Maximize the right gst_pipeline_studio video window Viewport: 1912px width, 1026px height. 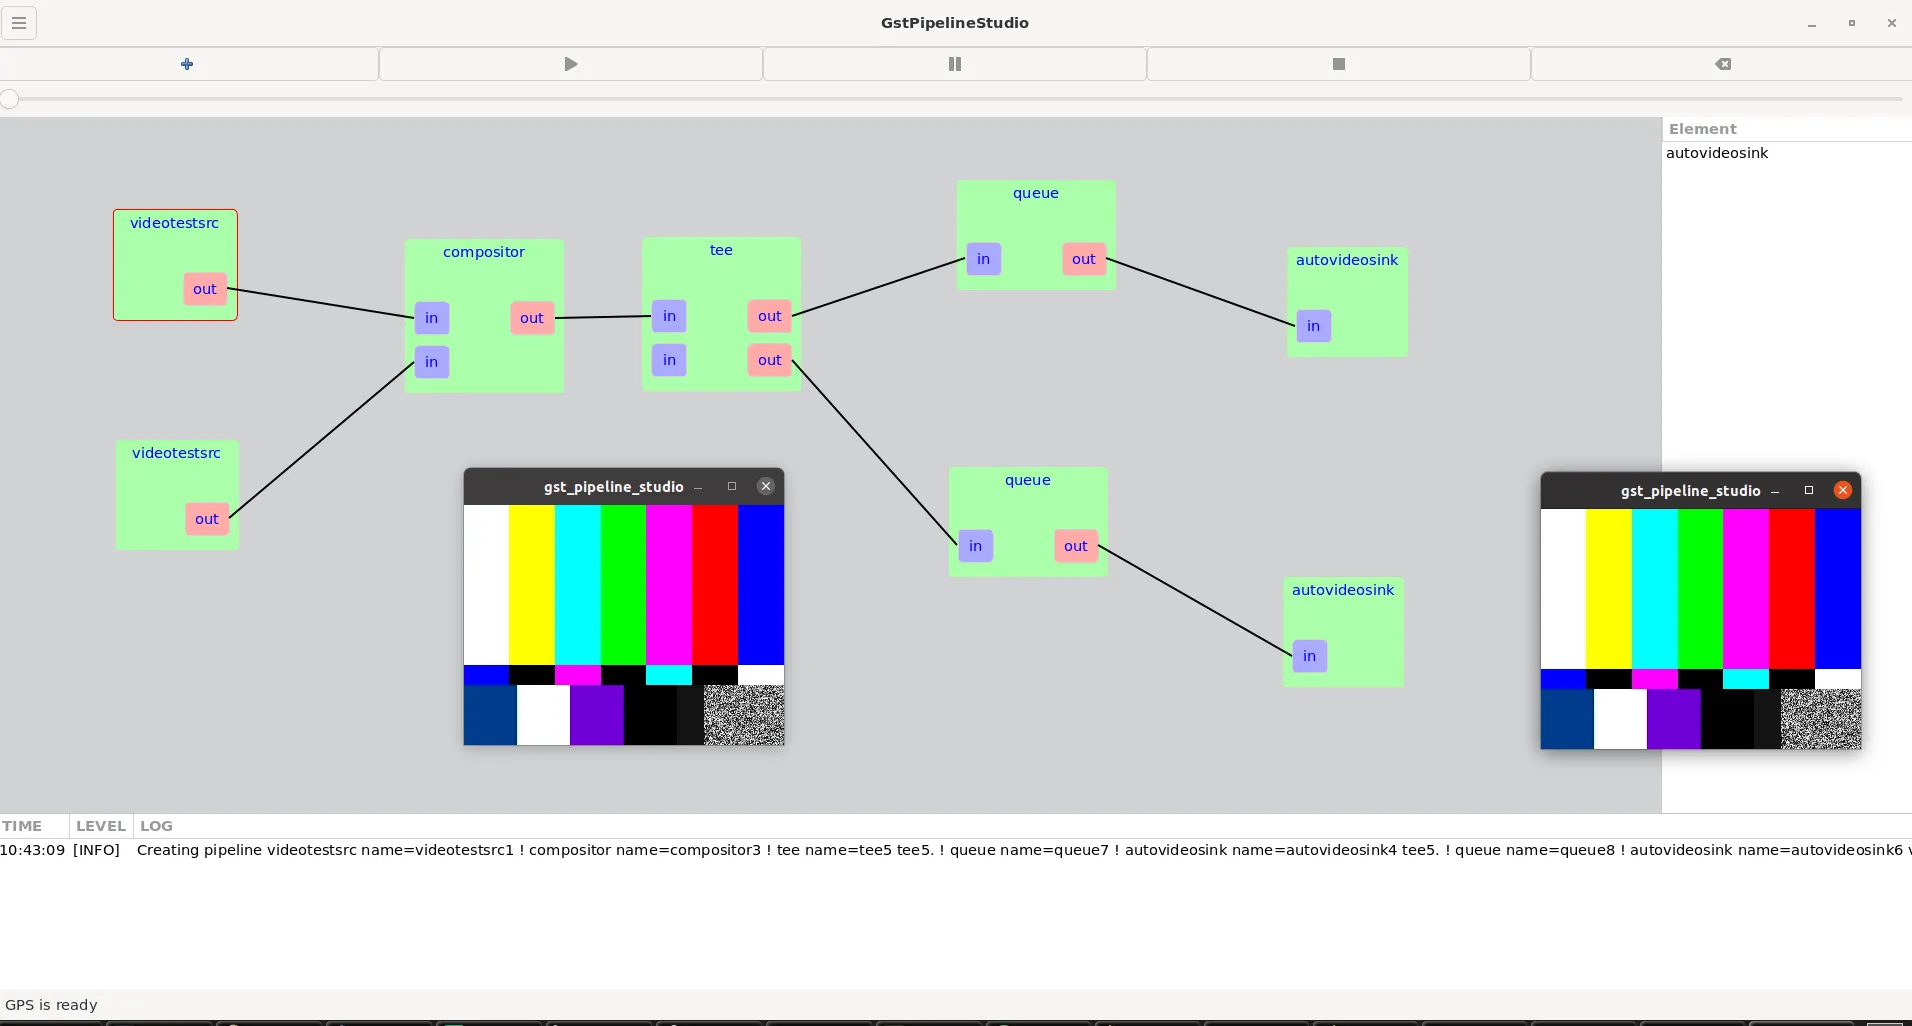pos(1808,490)
